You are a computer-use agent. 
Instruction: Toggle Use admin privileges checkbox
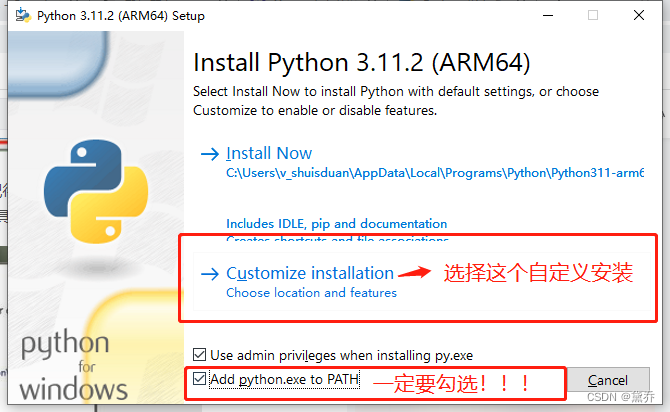(200, 354)
